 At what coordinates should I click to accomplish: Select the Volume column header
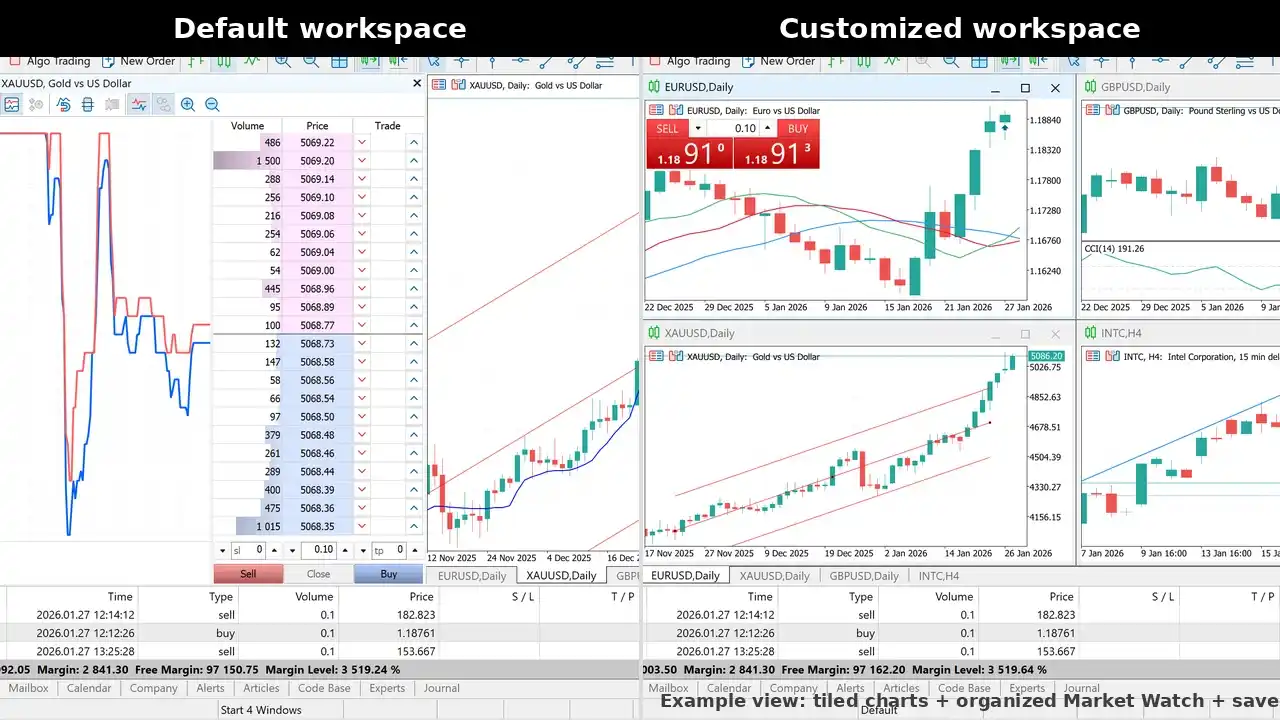click(247, 126)
